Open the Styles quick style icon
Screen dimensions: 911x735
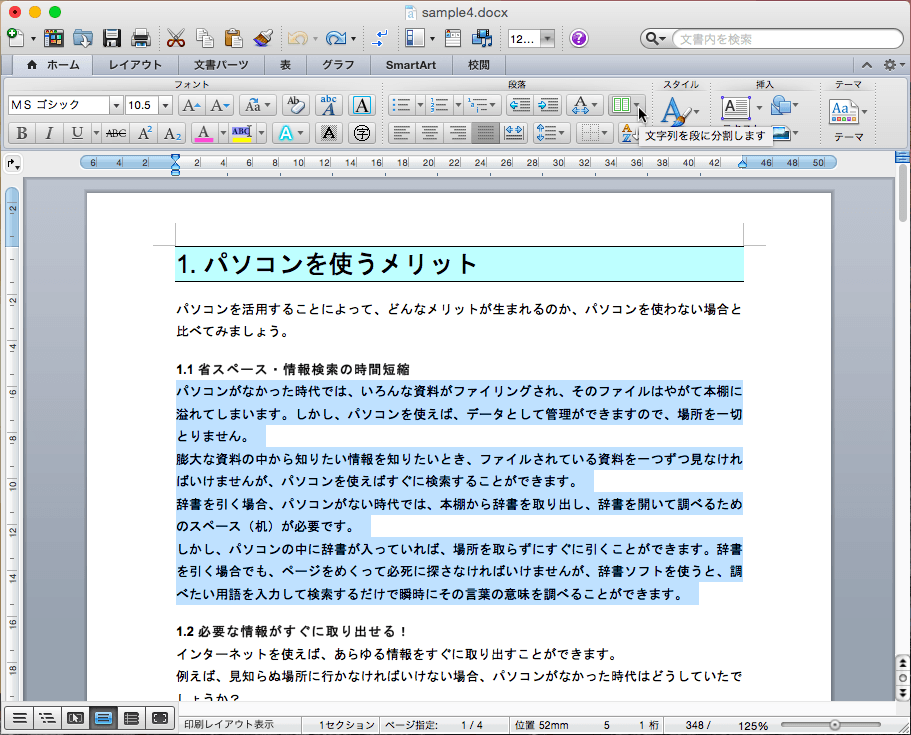676,111
